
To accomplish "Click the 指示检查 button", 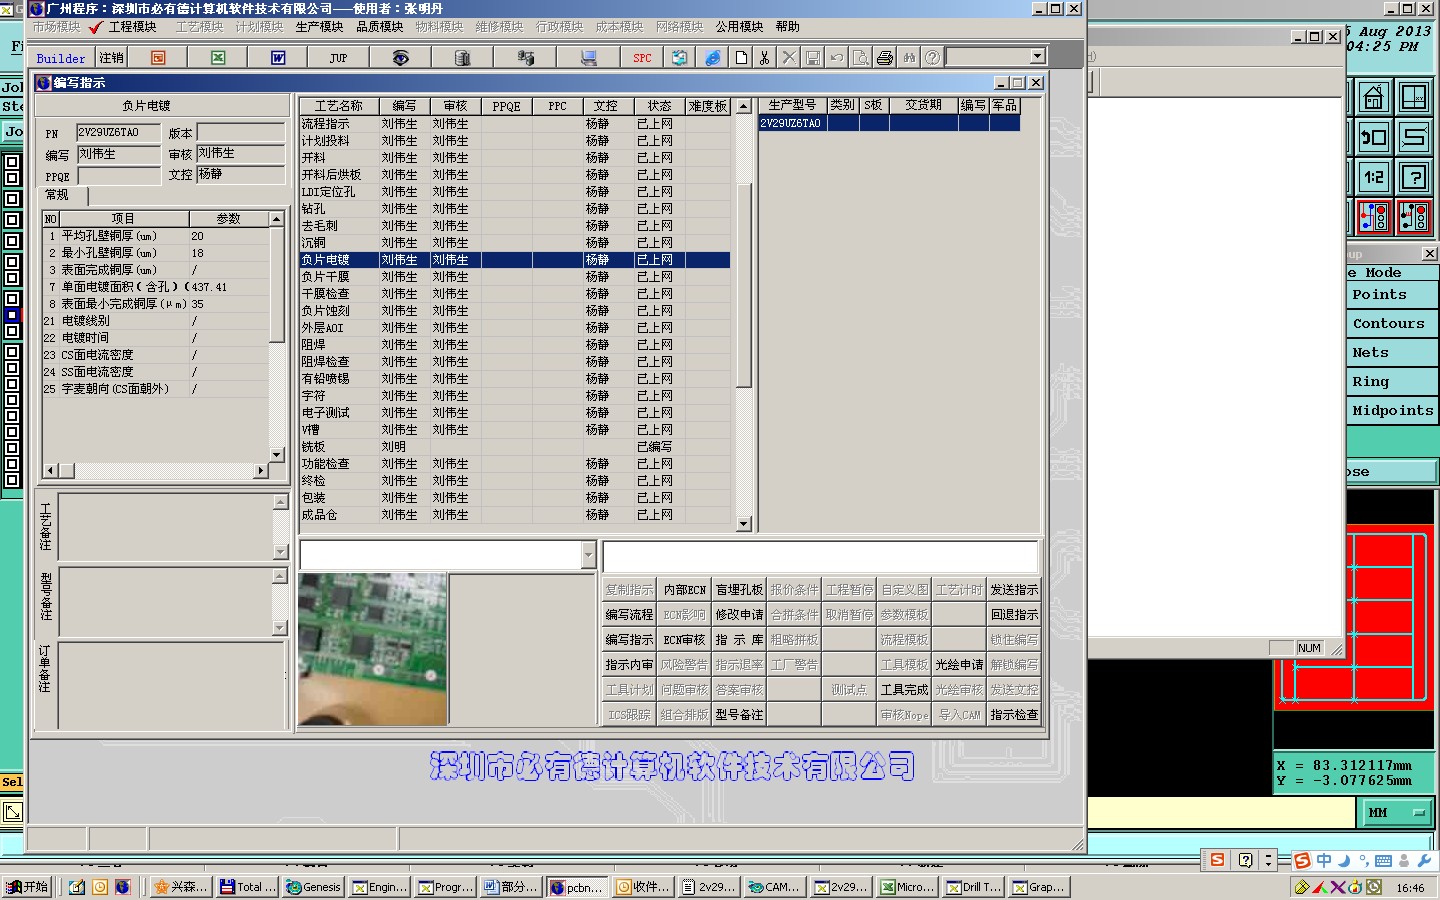I will pyautogui.click(x=1014, y=715).
